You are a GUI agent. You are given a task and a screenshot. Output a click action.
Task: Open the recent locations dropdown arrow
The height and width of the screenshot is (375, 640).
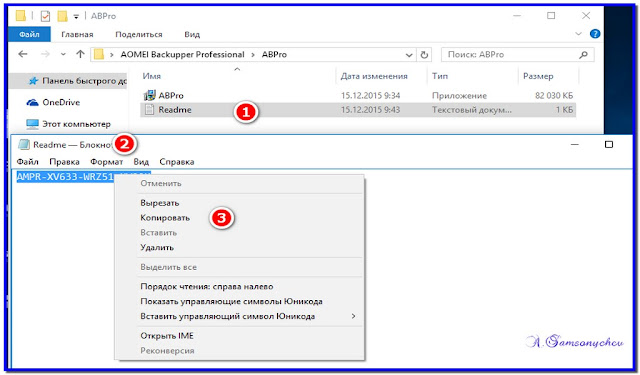tap(63, 54)
